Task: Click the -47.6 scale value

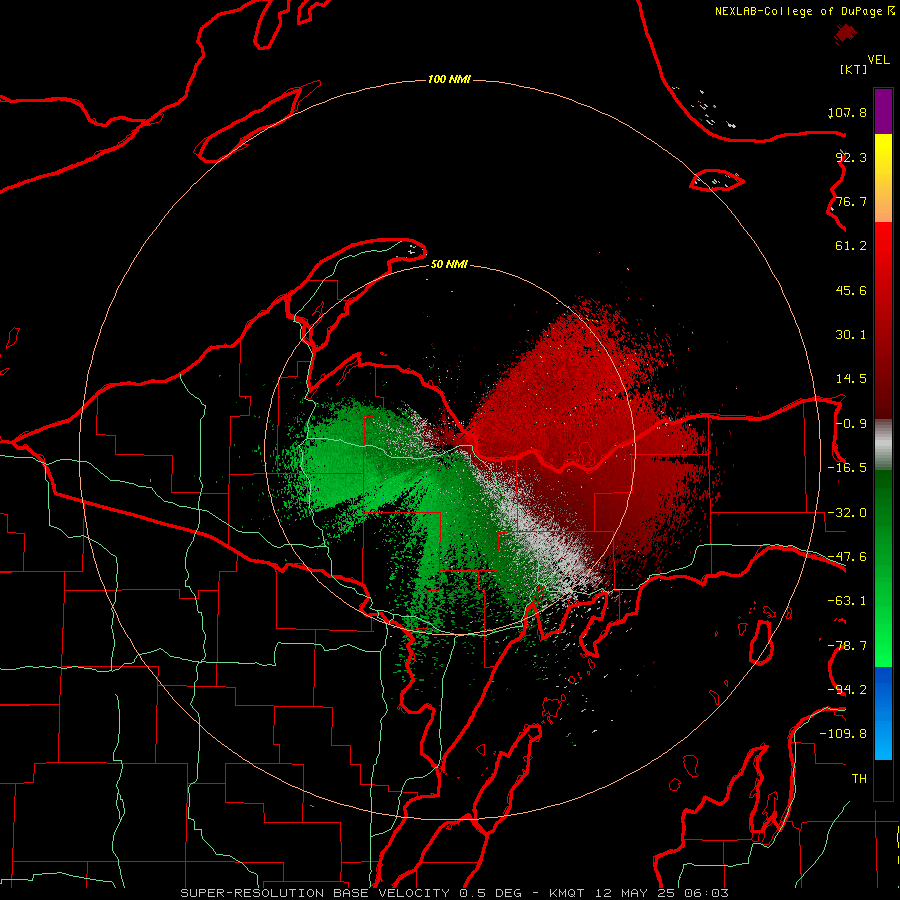Action: coord(847,557)
